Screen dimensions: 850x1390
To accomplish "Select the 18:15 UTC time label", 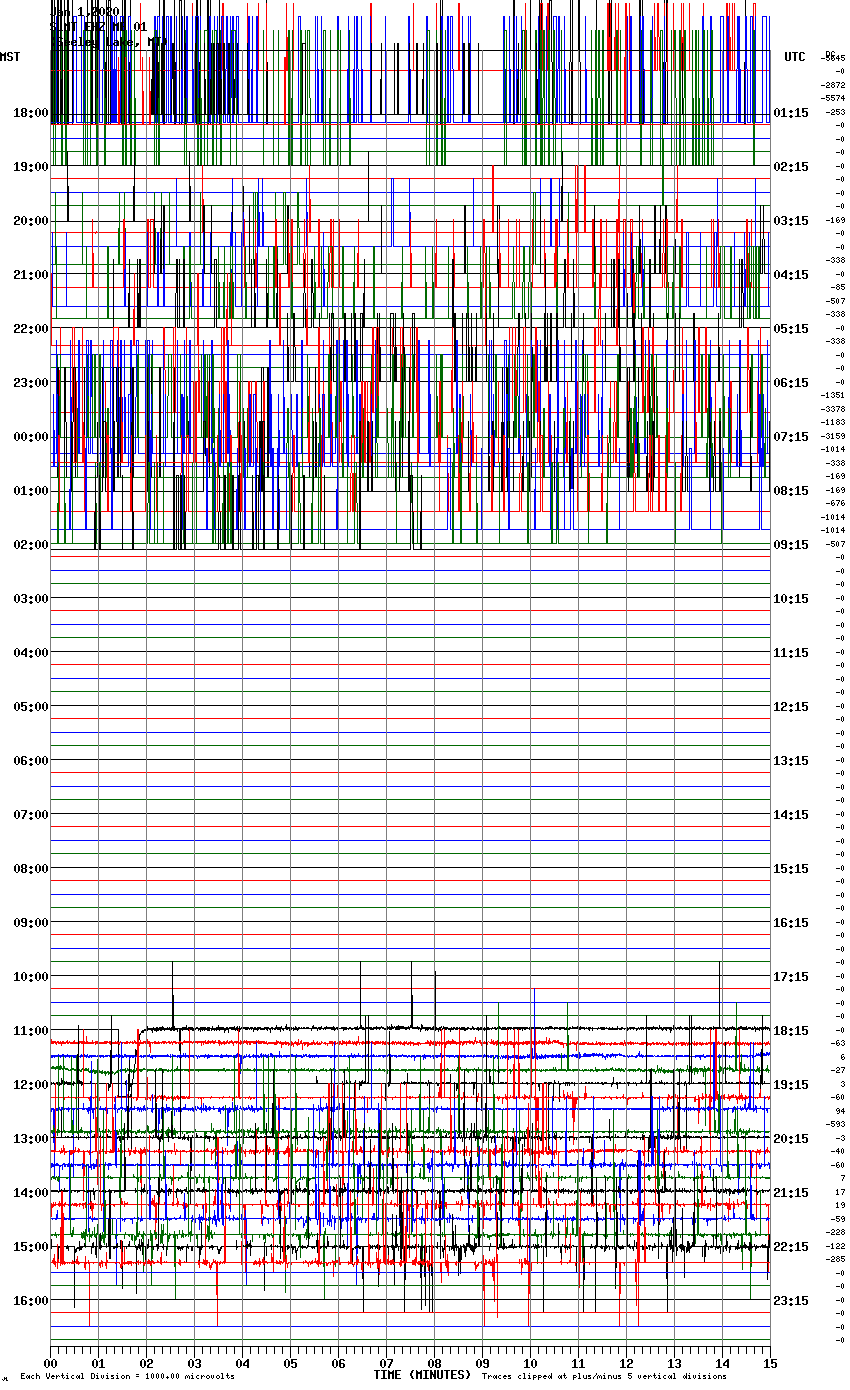I will (790, 1031).
